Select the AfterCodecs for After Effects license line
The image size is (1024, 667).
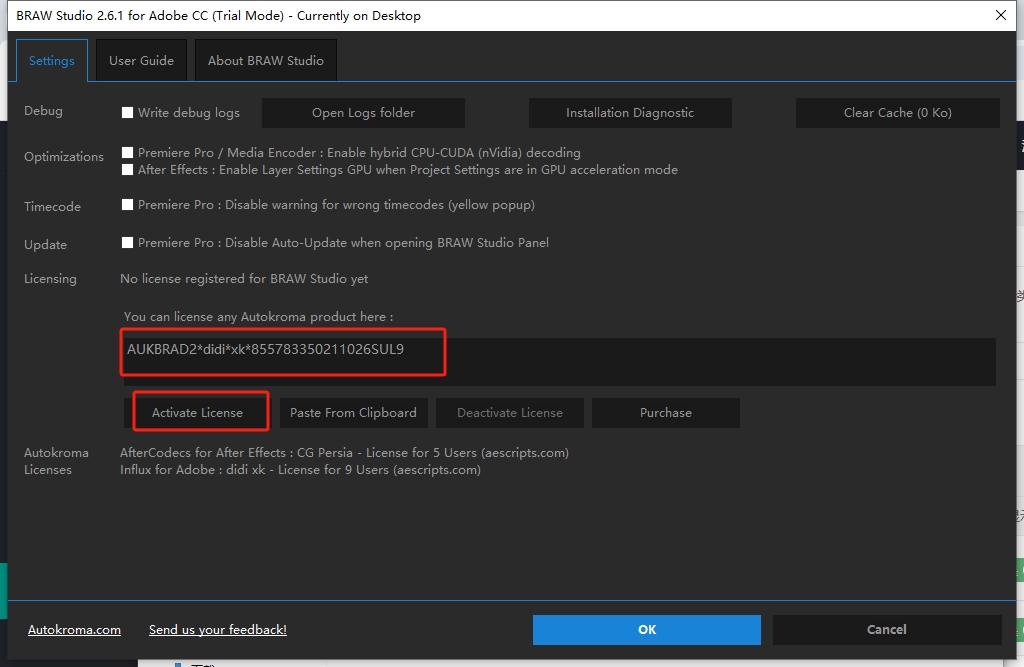(x=344, y=453)
